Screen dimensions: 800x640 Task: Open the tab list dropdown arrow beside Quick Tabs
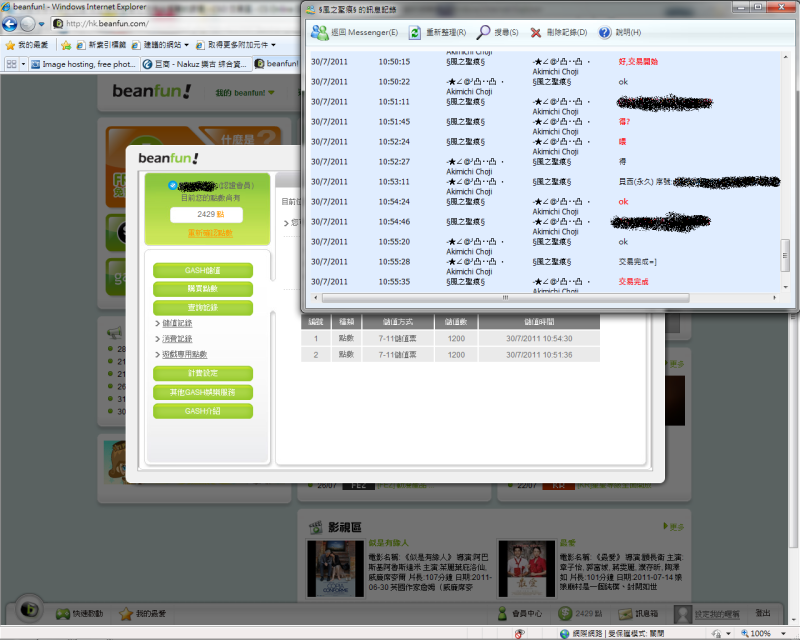coord(23,64)
